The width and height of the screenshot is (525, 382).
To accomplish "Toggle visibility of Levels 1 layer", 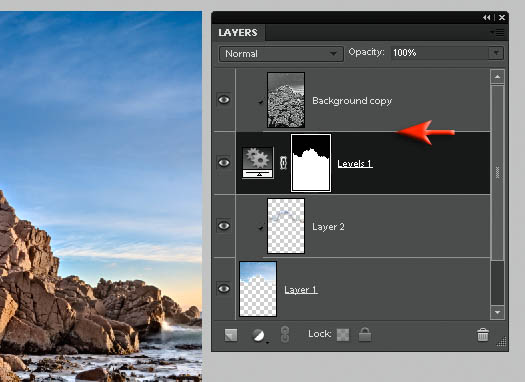I will pyautogui.click(x=224, y=163).
